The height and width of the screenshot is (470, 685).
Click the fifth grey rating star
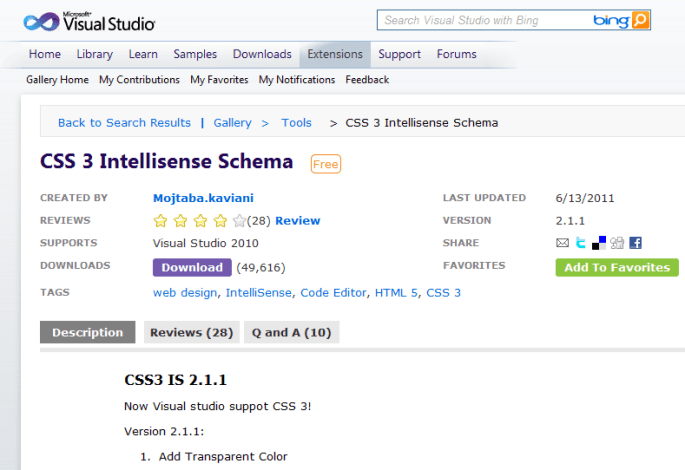[239, 221]
